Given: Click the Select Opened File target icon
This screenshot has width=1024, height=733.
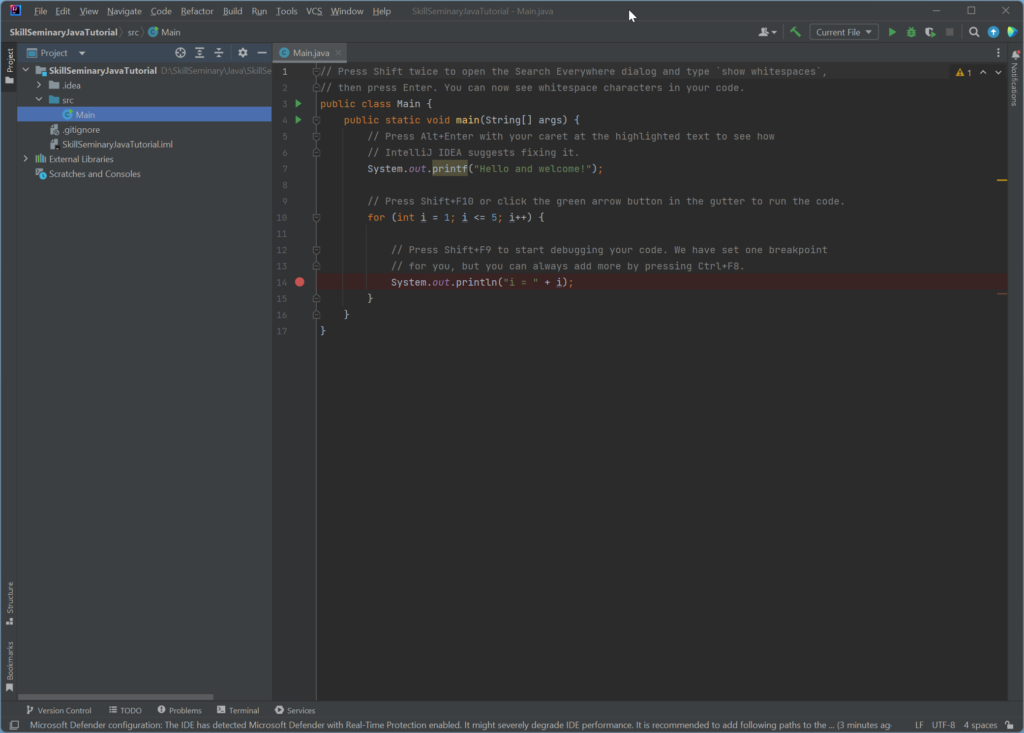Looking at the screenshot, I should (x=180, y=53).
